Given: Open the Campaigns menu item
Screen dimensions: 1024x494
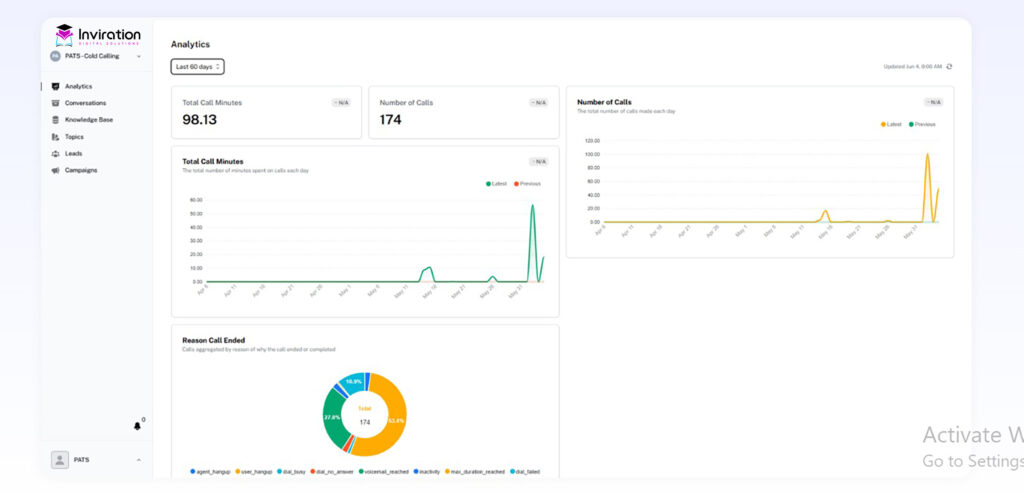Looking at the screenshot, I should click(81, 170).
